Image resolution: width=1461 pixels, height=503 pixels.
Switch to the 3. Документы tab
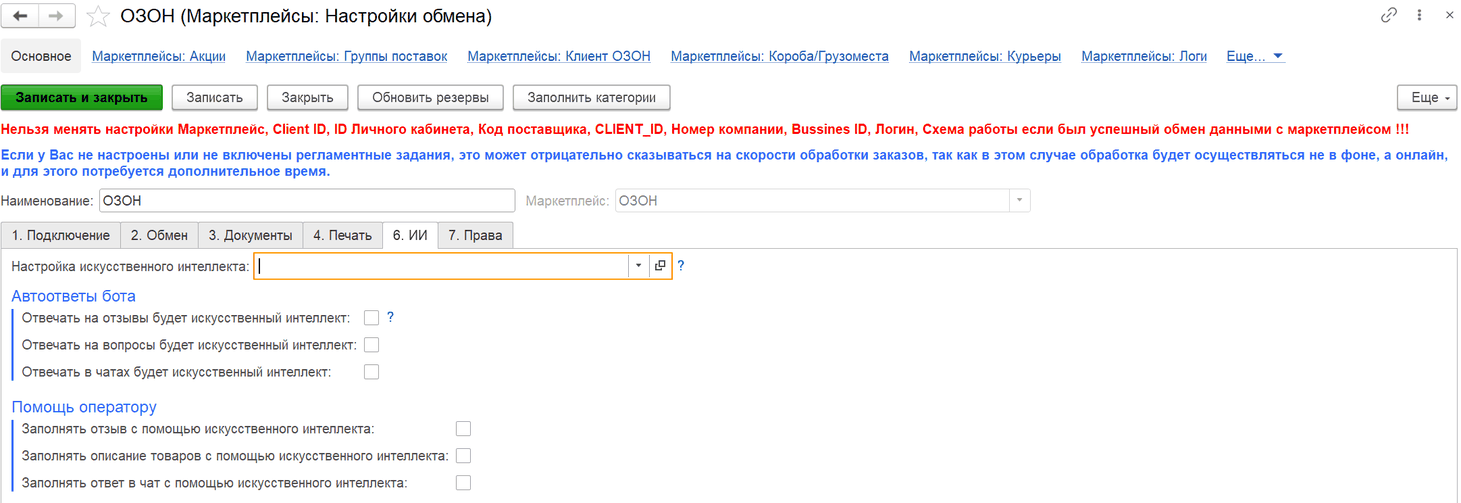[x=250, y=235]
